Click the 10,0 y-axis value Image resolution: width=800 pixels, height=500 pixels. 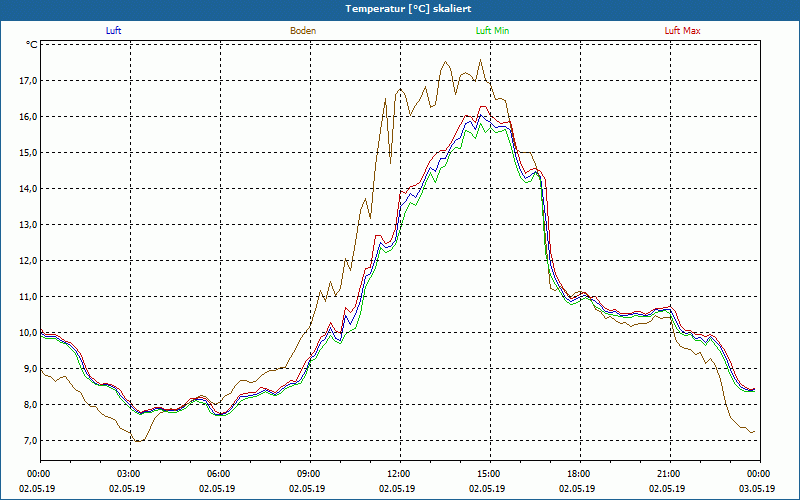tap(29, 333)
